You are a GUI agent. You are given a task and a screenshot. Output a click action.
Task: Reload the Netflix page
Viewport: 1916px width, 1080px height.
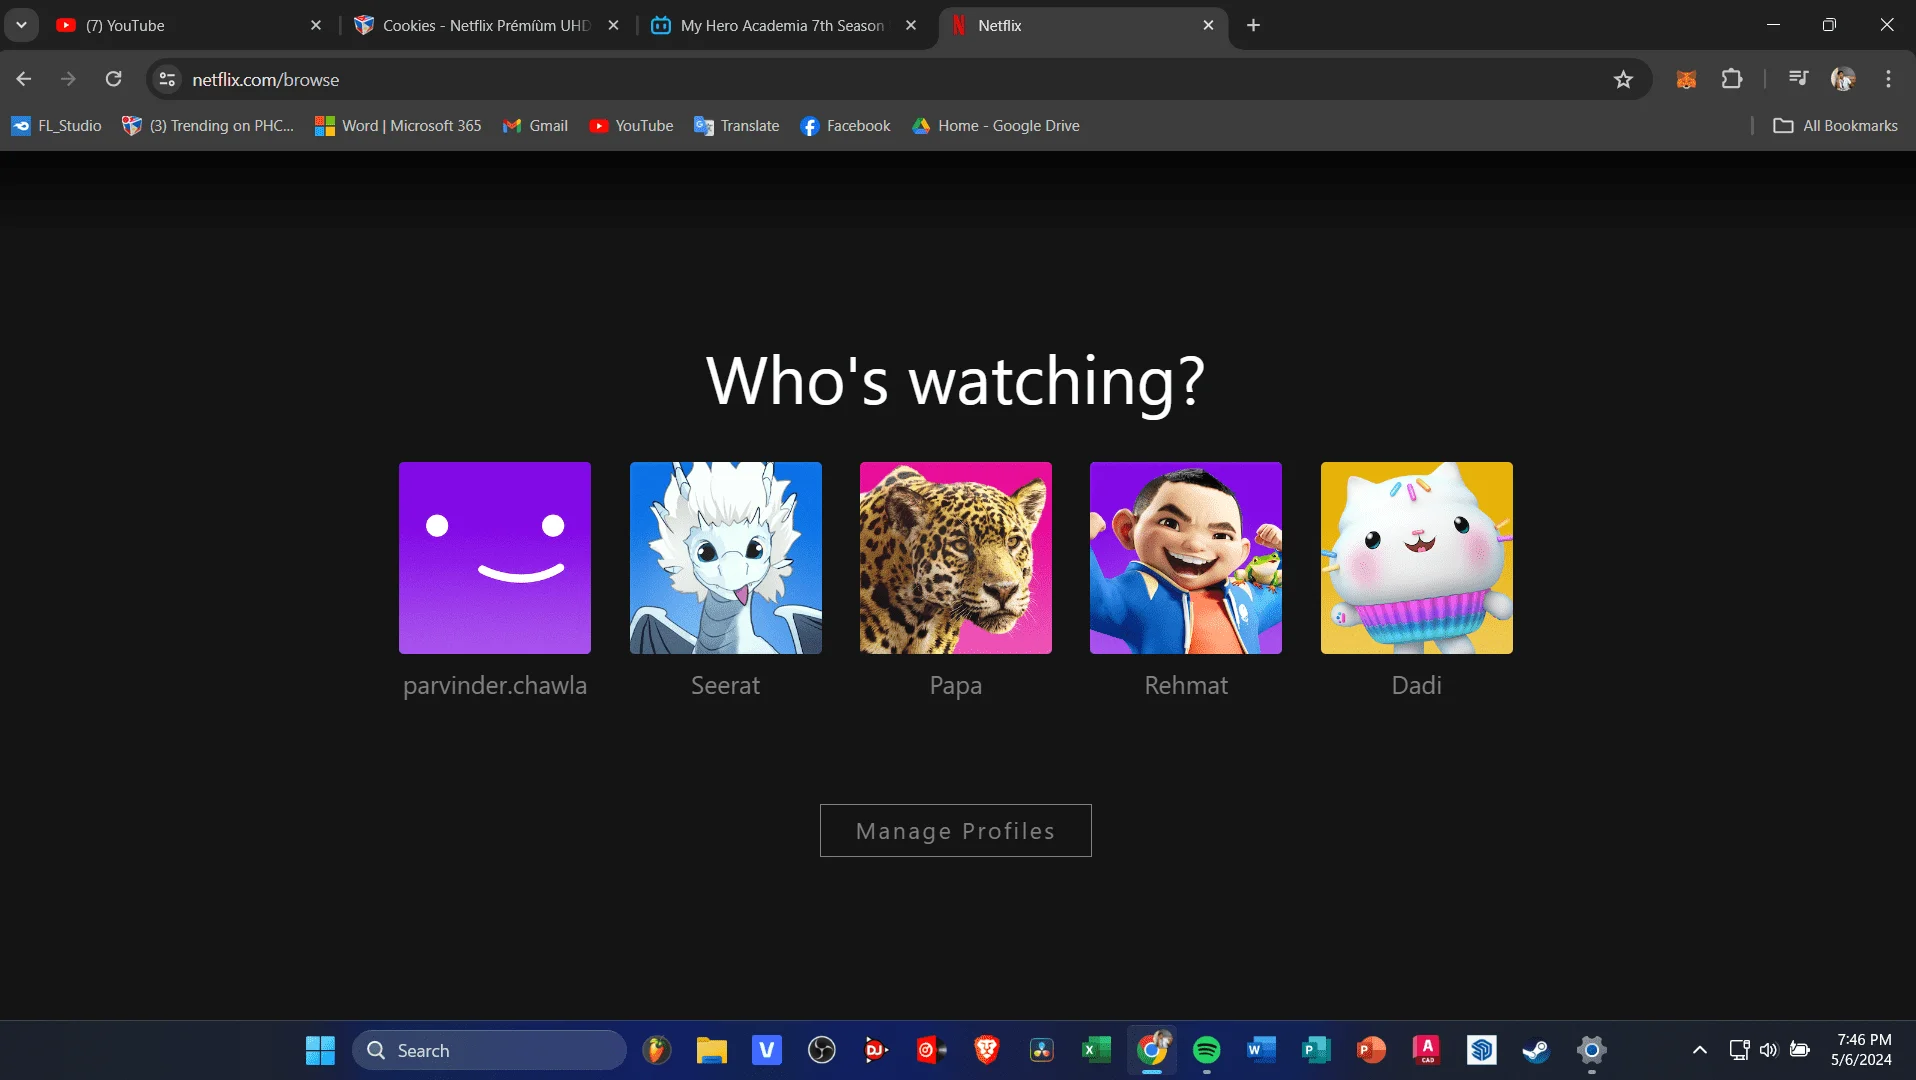coord(114,79)
